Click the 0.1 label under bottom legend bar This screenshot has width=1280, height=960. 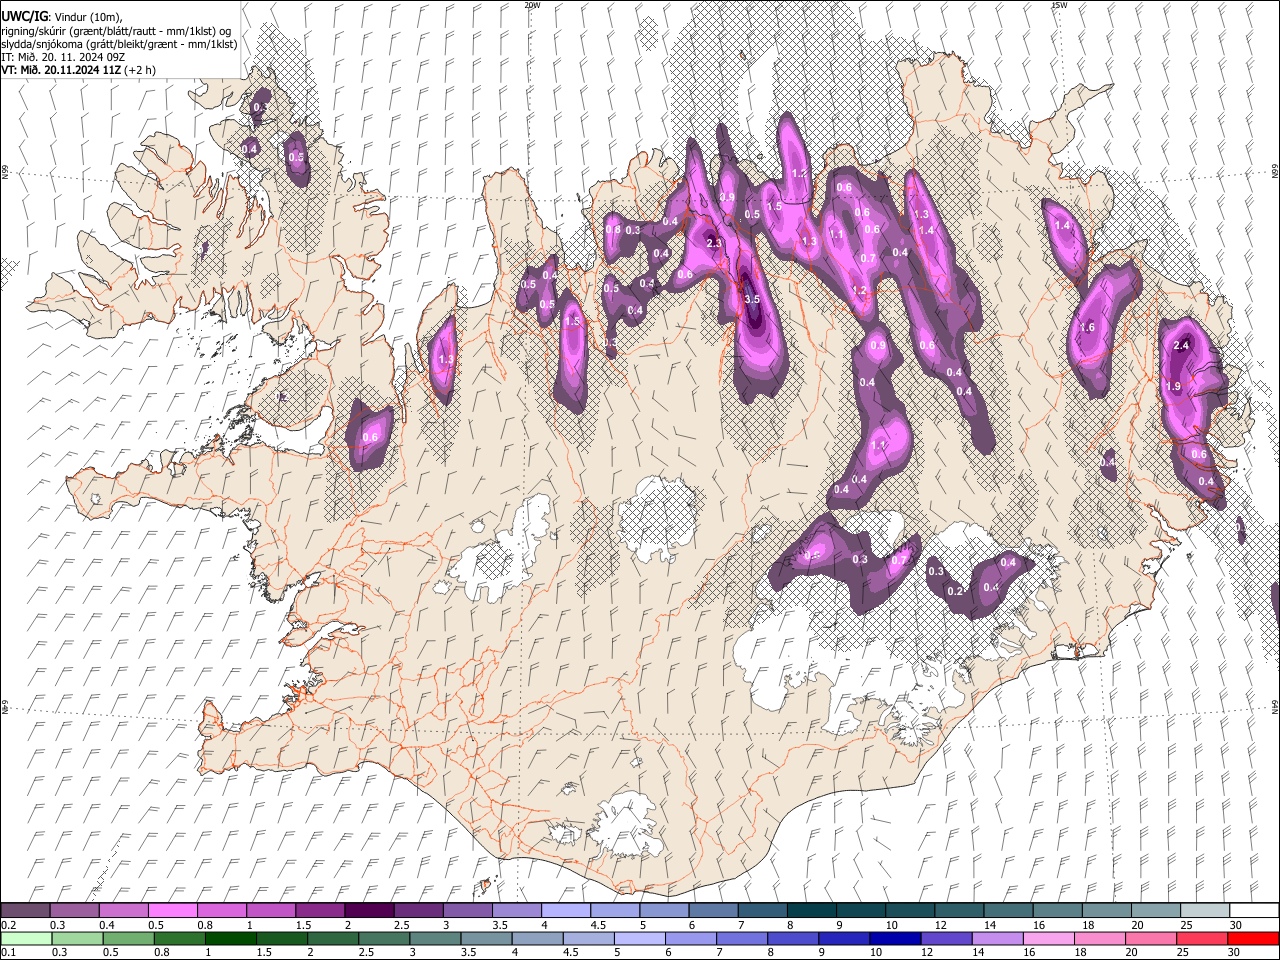tap(6, 953)
